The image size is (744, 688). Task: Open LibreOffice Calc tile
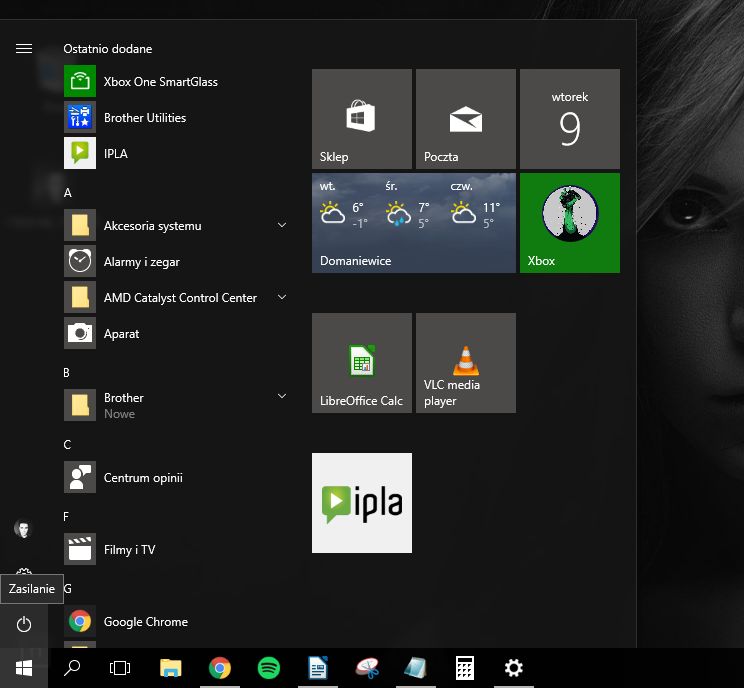pyautogui.click(x=361, y=363)
